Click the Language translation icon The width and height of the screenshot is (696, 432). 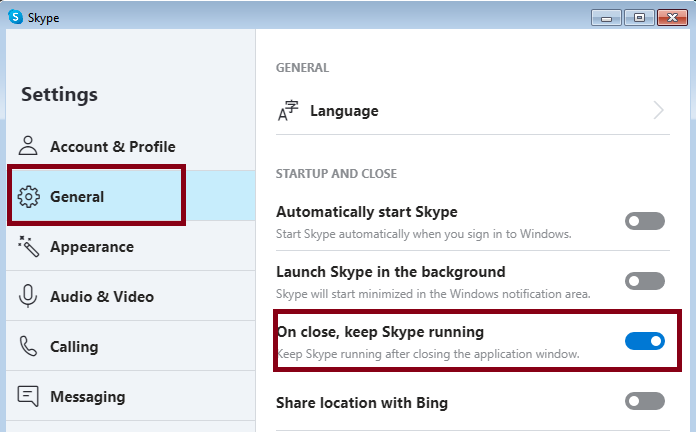click(x=288, y=111)
